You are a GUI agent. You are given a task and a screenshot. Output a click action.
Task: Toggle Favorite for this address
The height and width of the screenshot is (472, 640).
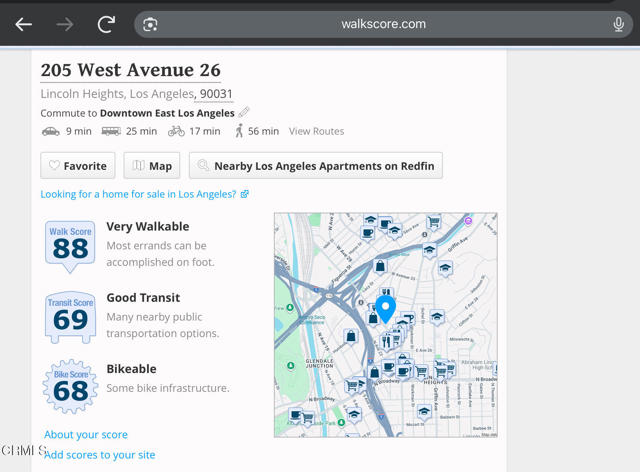point(78,166)
